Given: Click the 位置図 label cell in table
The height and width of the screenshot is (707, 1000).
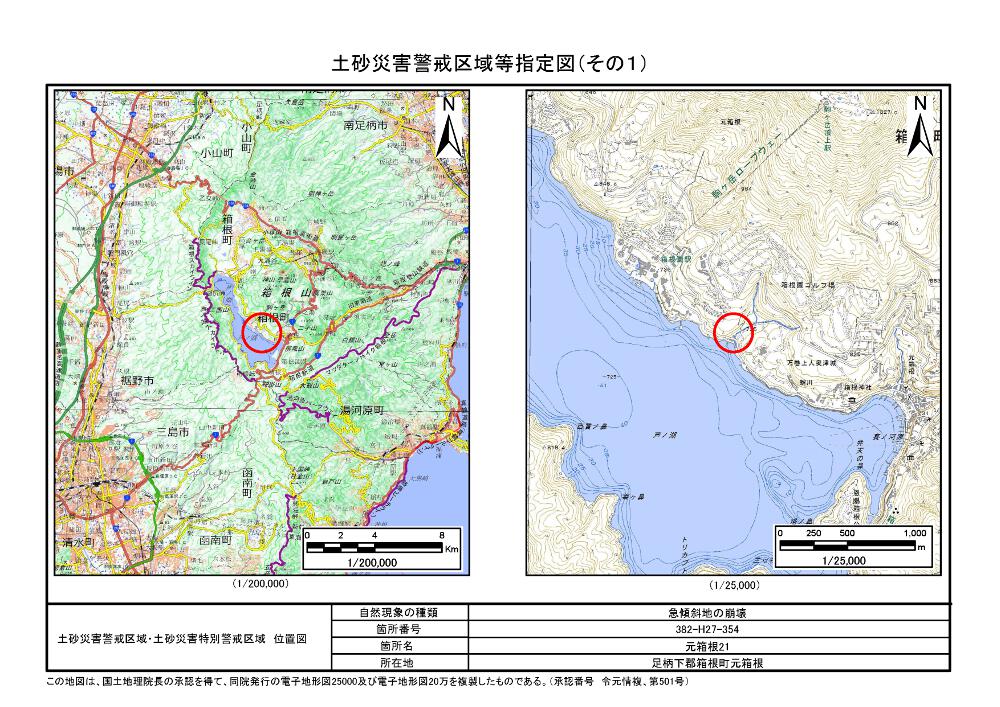Looking at the screenshot, I should [181, 638].
